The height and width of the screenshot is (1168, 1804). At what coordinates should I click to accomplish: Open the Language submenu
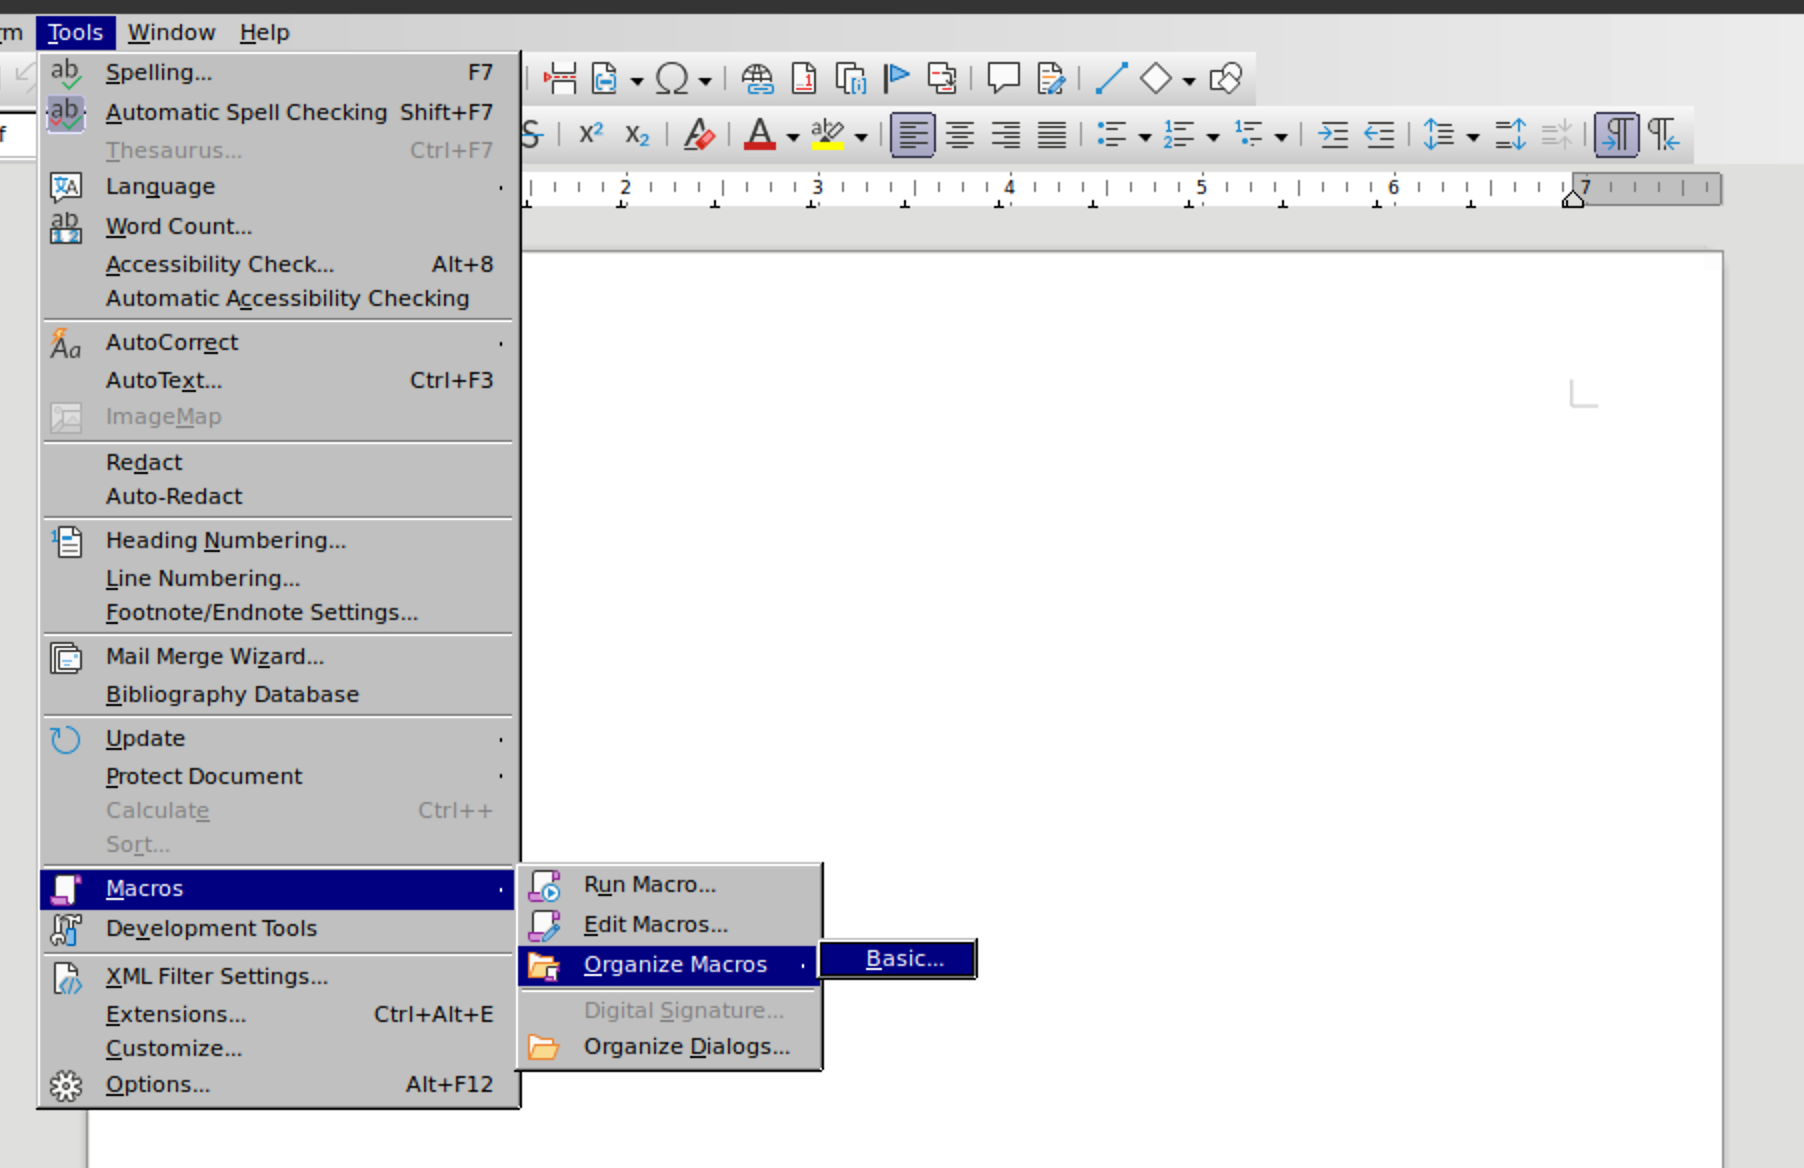coord(279,187)
